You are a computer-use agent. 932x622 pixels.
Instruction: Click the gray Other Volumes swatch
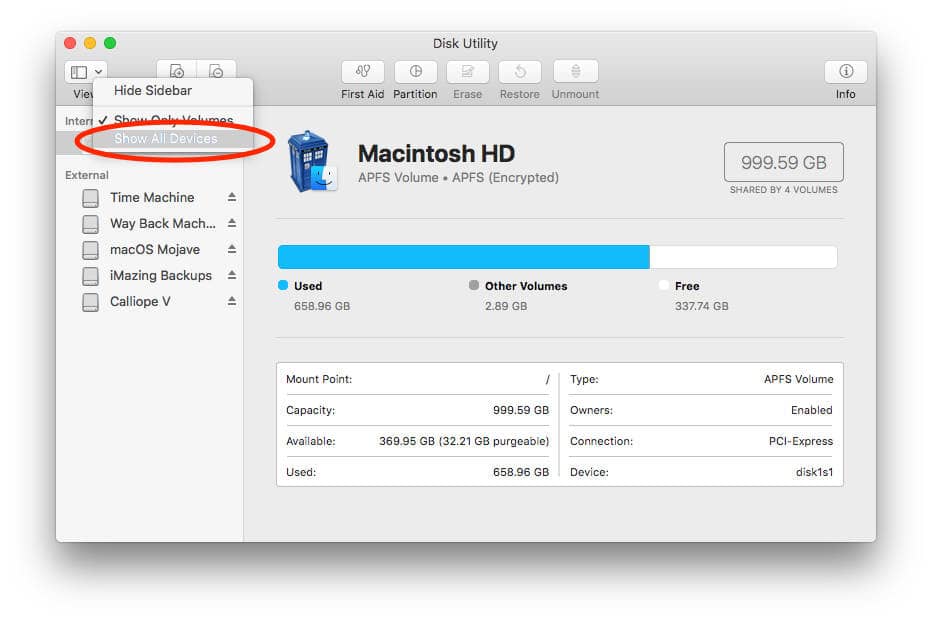pos(474,285)
